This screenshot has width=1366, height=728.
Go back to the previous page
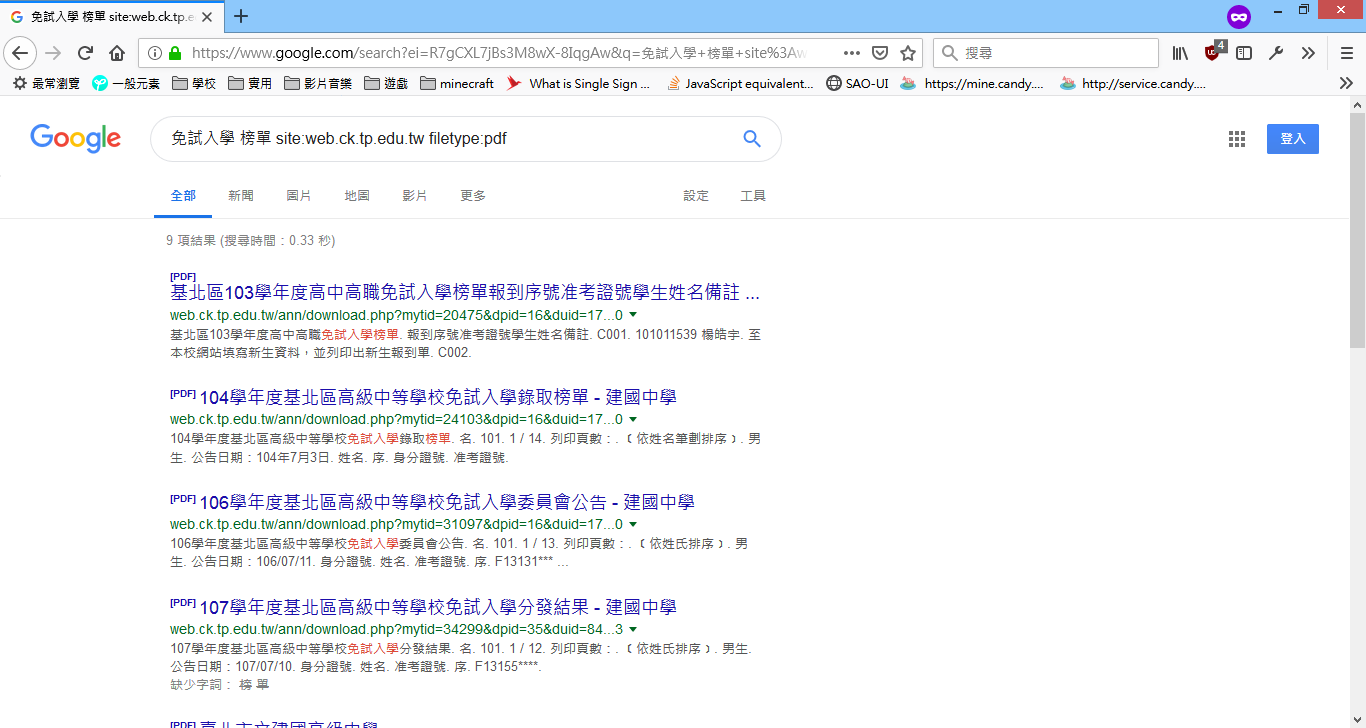pyautogui.click(x=20, y=53)
